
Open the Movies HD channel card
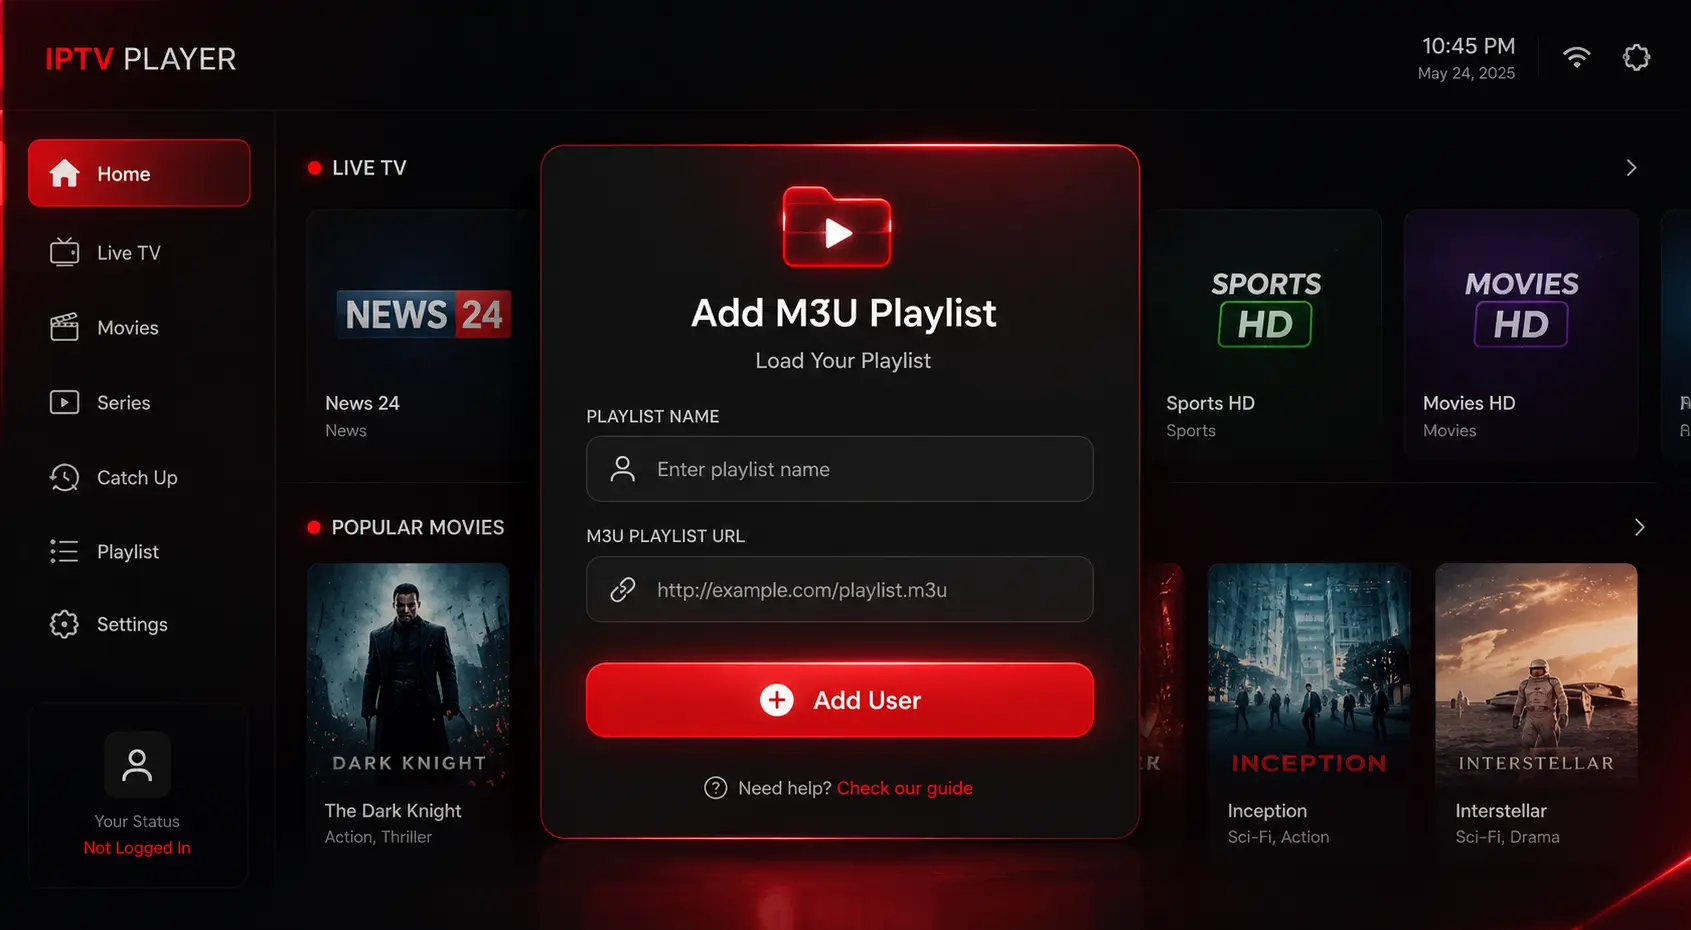(1521, 335)
